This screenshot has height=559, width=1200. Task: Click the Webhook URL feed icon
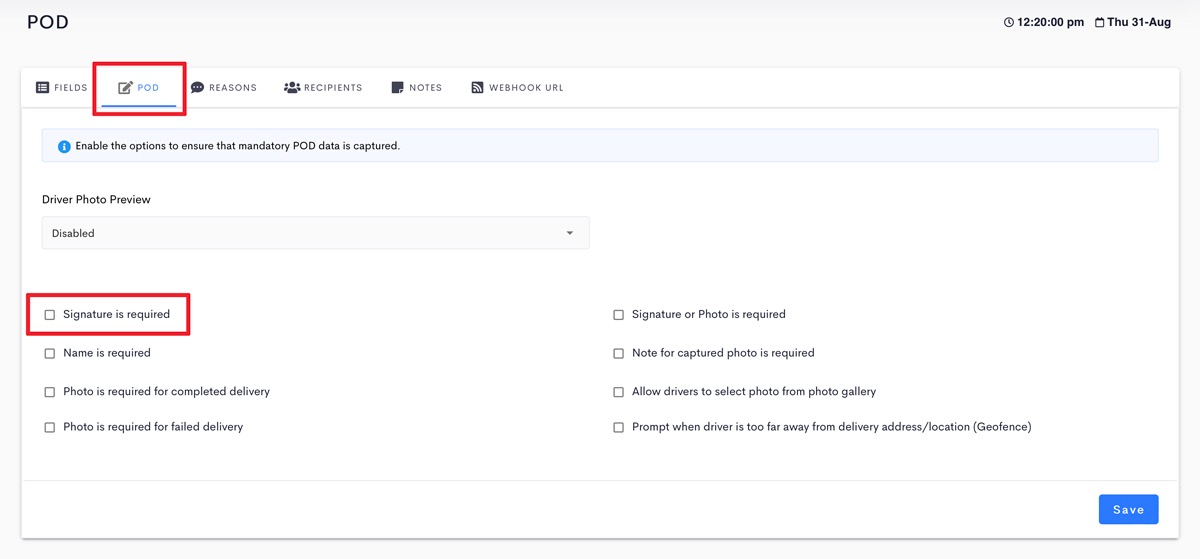click(x=477, y=88)
